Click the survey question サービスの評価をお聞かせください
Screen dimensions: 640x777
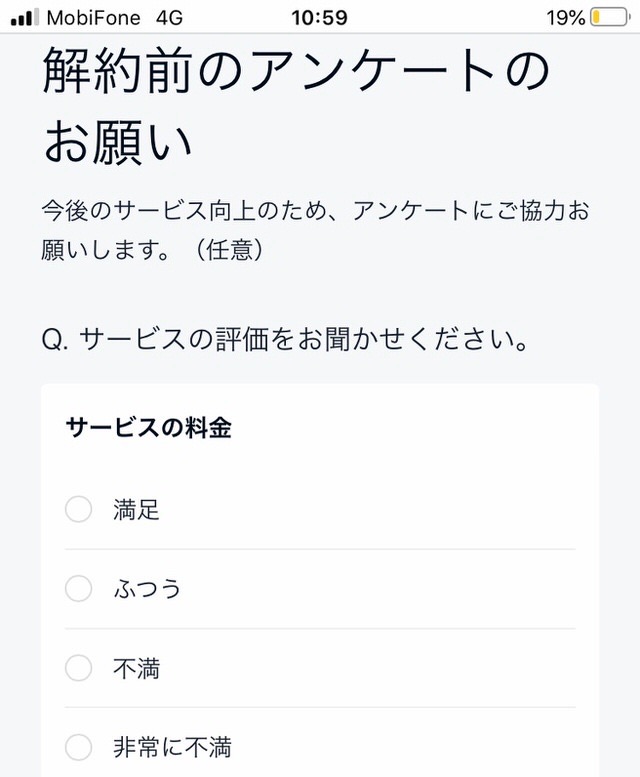285,339
